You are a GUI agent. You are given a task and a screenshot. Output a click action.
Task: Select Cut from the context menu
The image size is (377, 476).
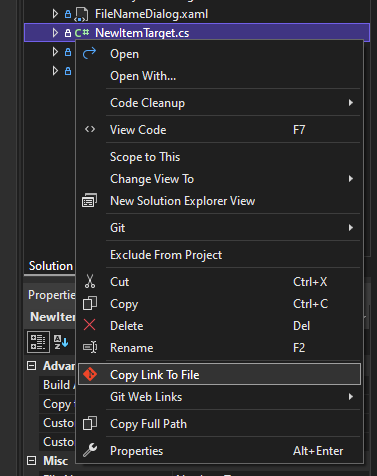point(219,282)
